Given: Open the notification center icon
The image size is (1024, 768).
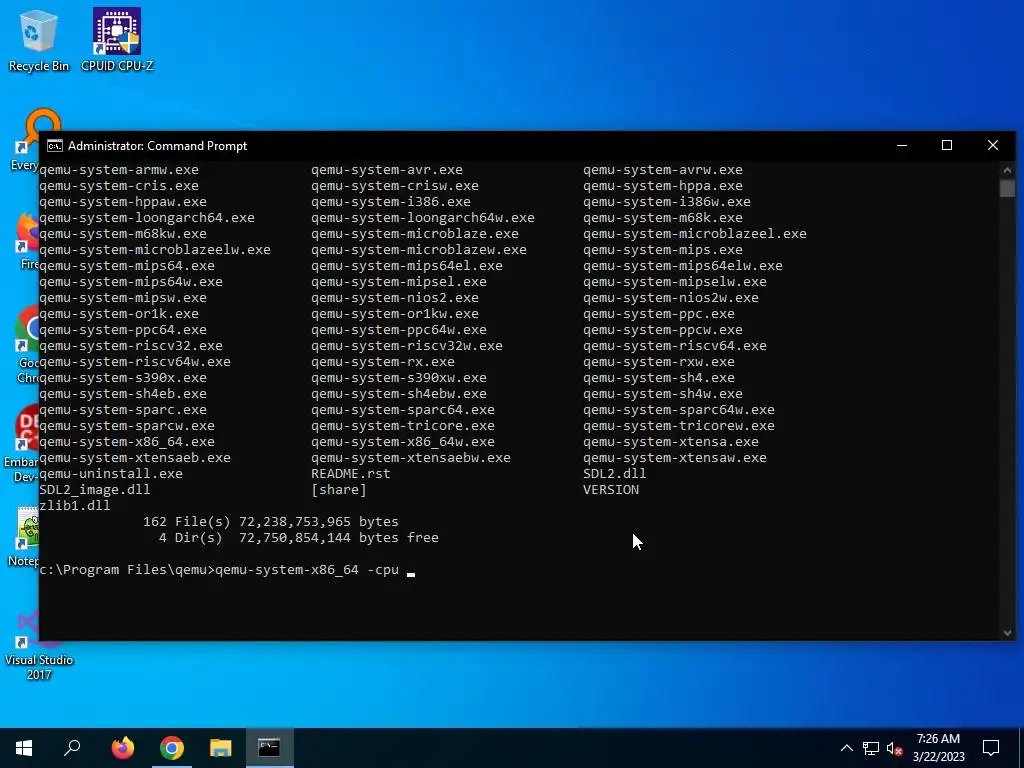Looking at the screenshot, I should point(991,748).
